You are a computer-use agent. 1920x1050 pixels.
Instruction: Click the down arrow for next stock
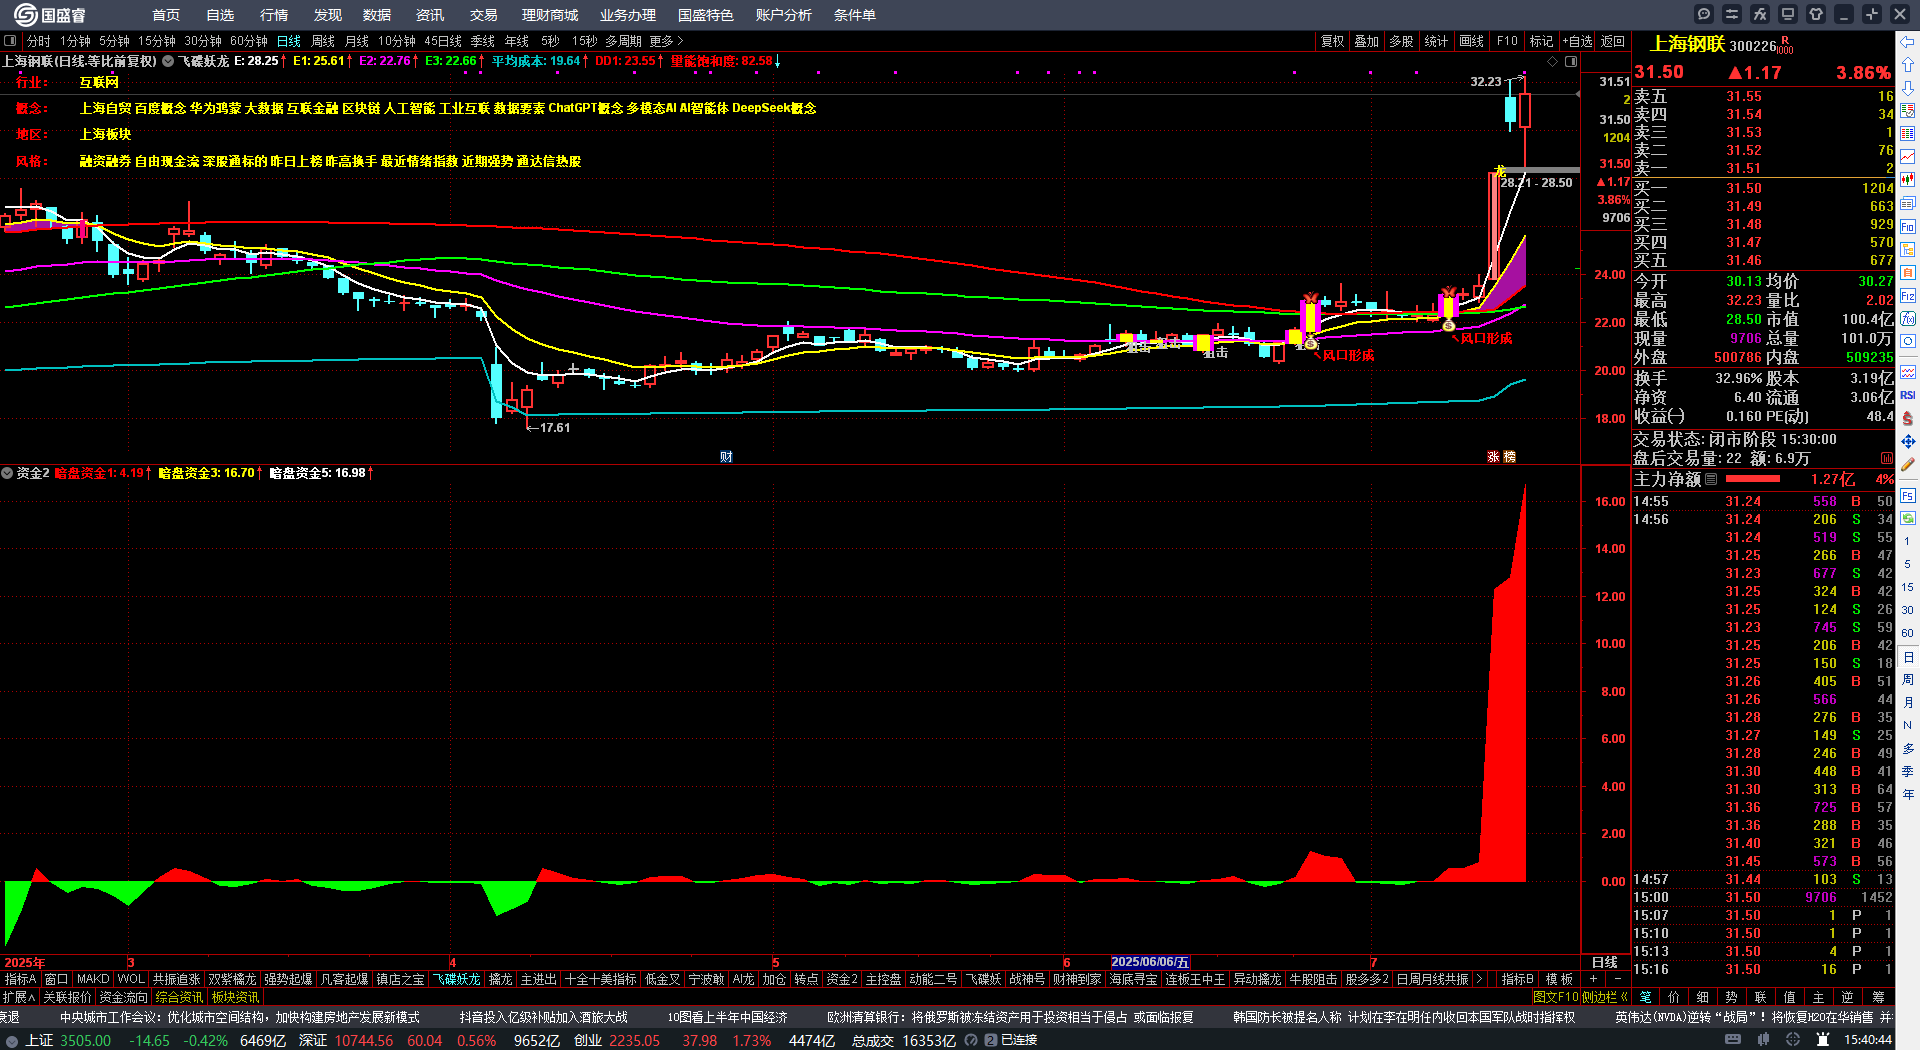(x=1908, y=88)
